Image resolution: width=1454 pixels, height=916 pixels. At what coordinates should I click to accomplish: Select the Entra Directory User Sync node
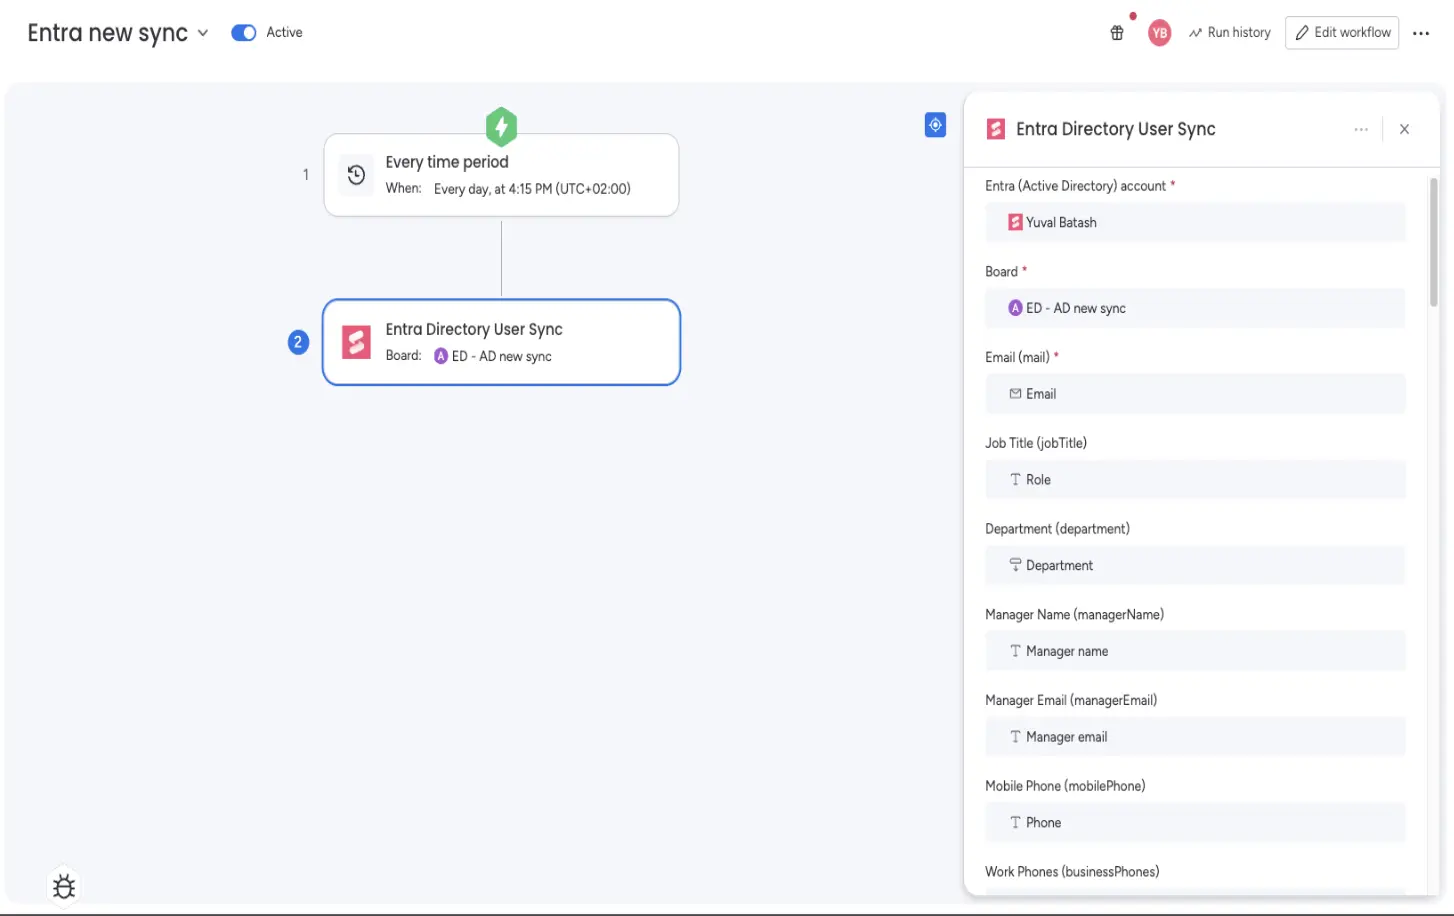click(x=501, y=342)
